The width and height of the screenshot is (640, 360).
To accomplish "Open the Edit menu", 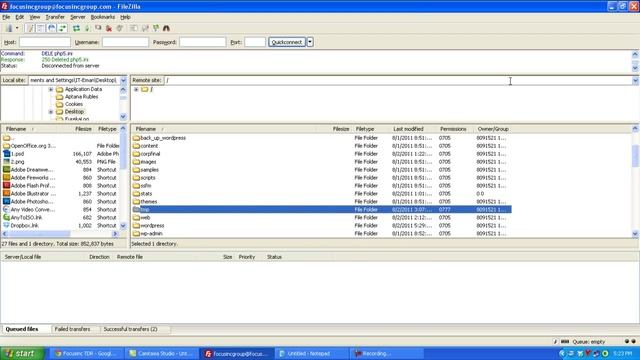I will tap(20, 17).
